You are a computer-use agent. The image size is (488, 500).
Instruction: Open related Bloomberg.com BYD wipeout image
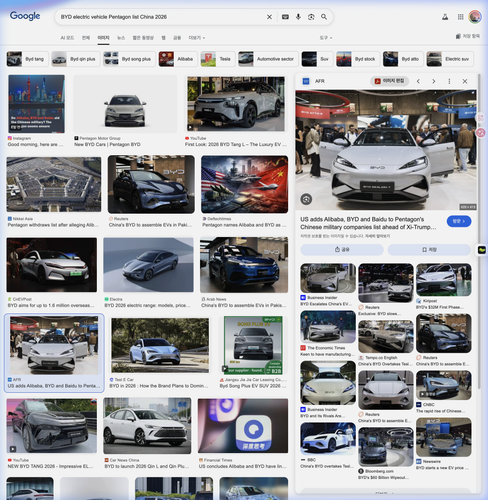click(386, 447)
